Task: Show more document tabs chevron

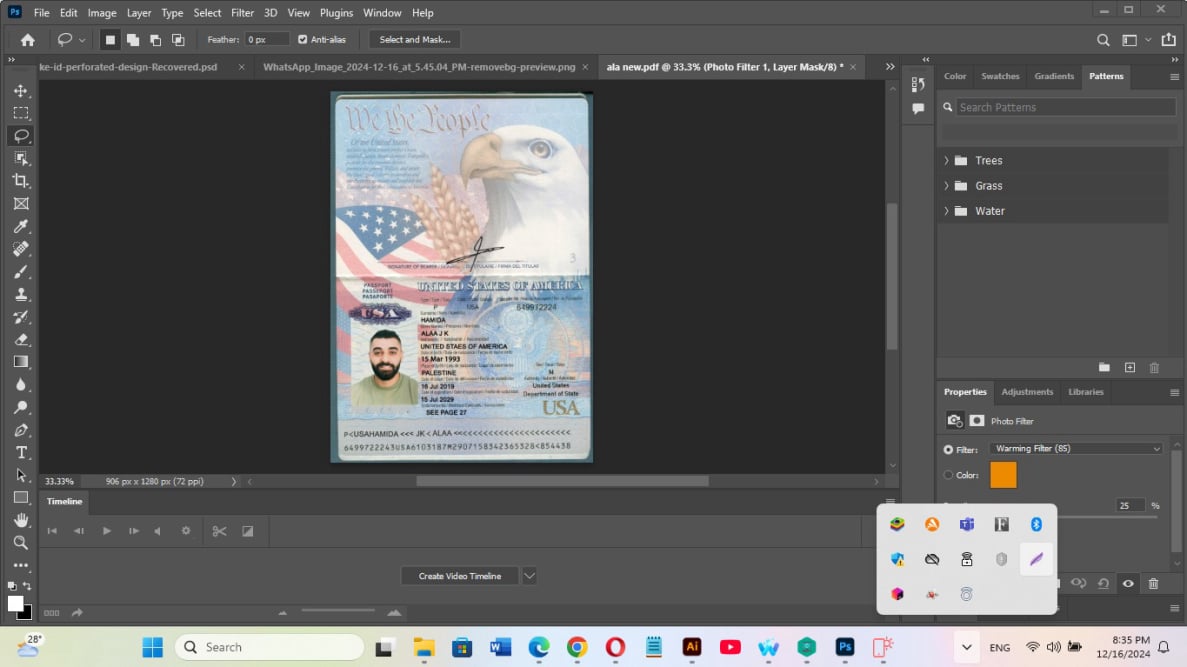Action: 890,67
